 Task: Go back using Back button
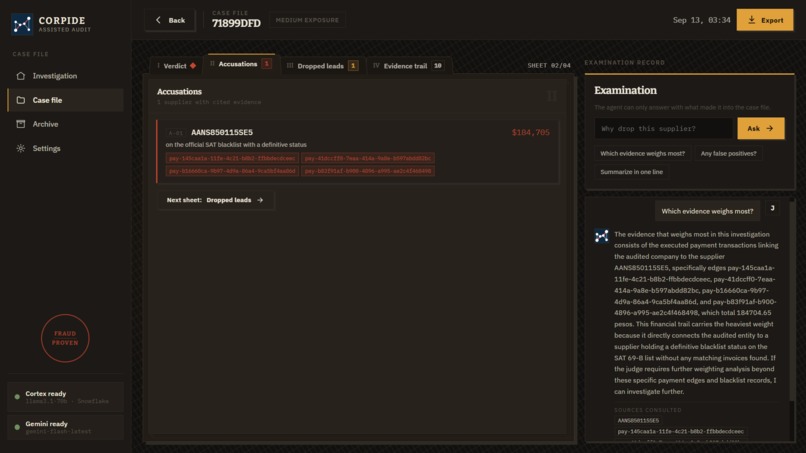pyautogui.click(x=170, y=20)
